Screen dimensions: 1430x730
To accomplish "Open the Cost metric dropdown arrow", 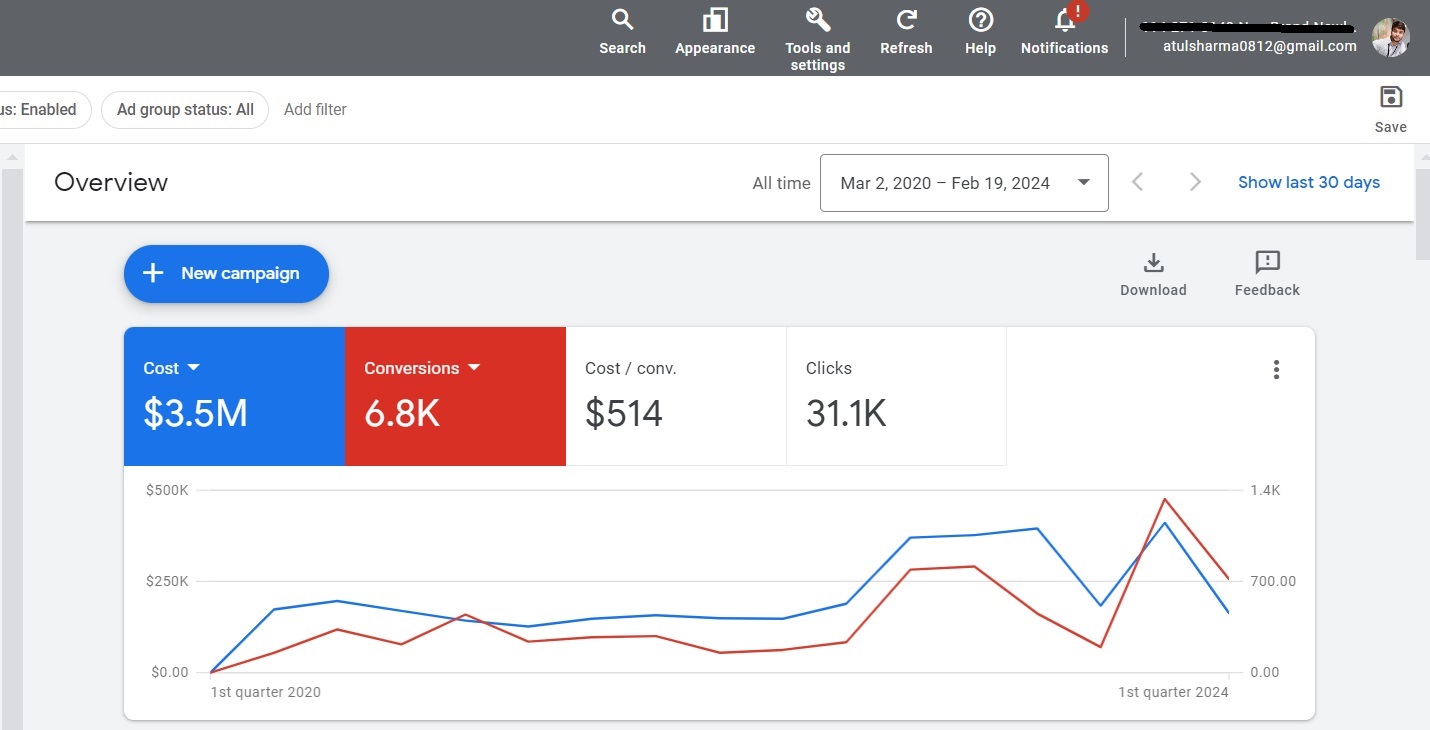I will click(194, 368).
